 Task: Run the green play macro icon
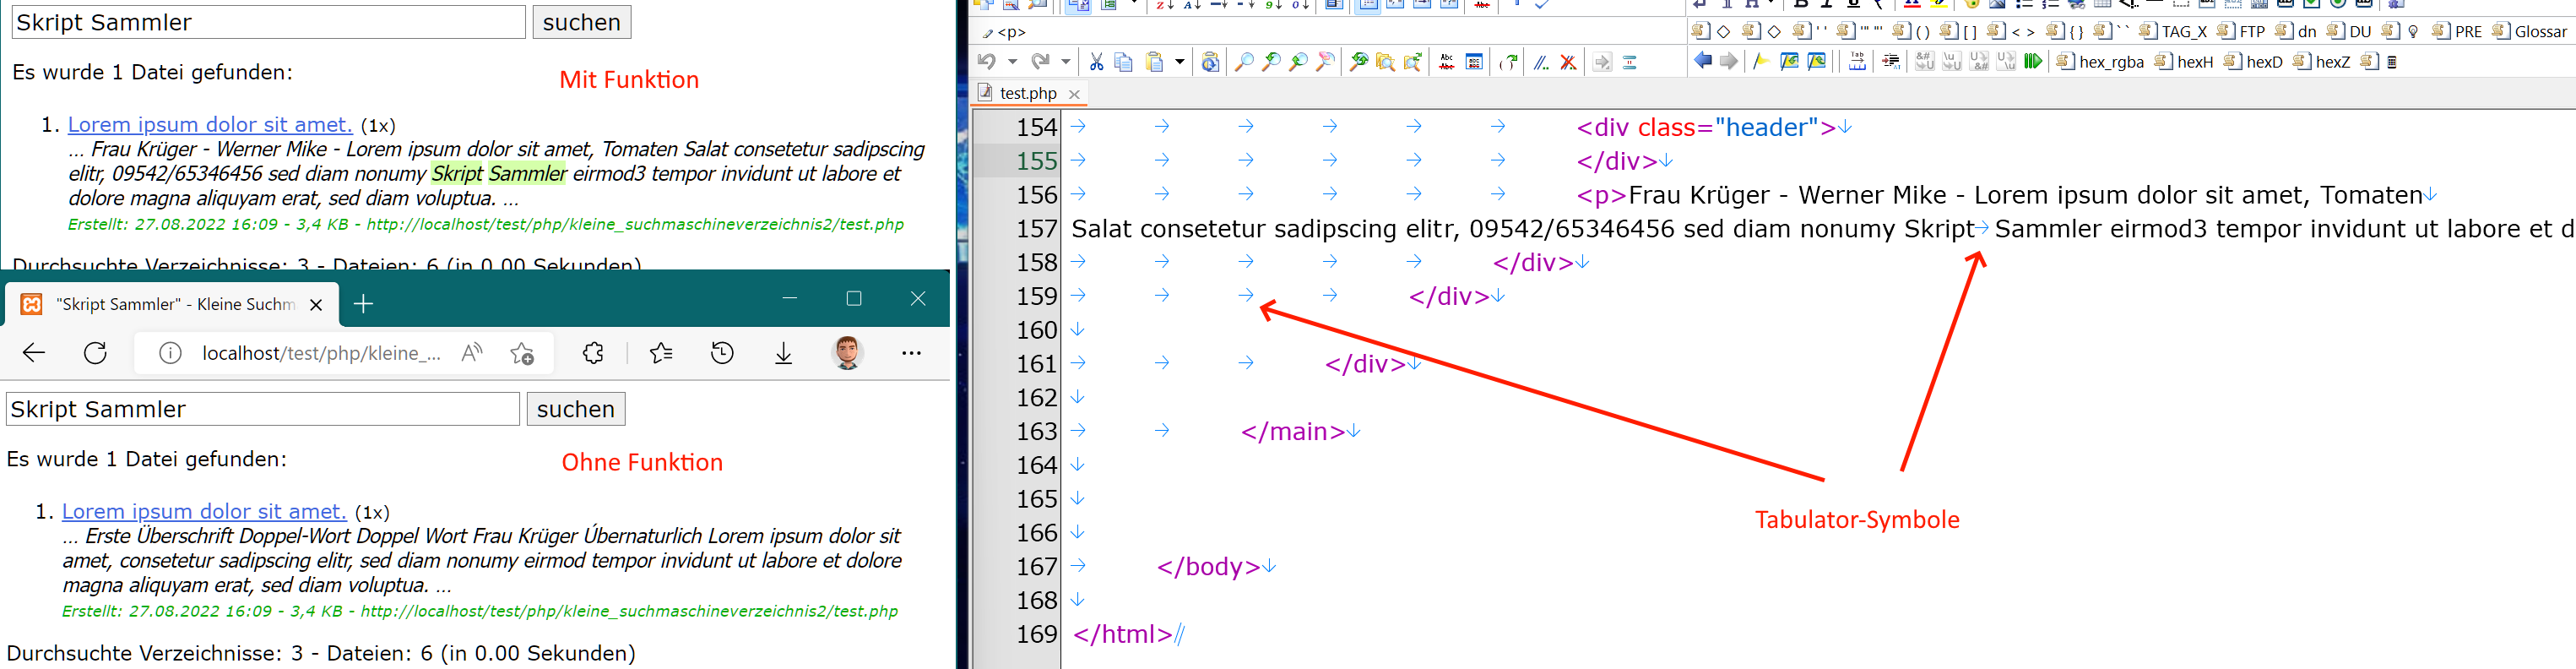tap(2032, 62)
